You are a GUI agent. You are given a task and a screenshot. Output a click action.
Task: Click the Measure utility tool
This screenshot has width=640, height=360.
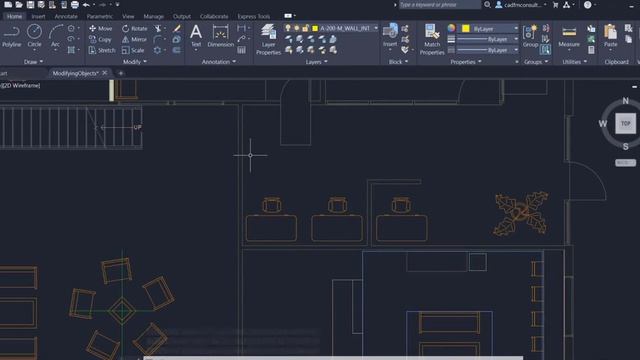[x=569, y=36]
